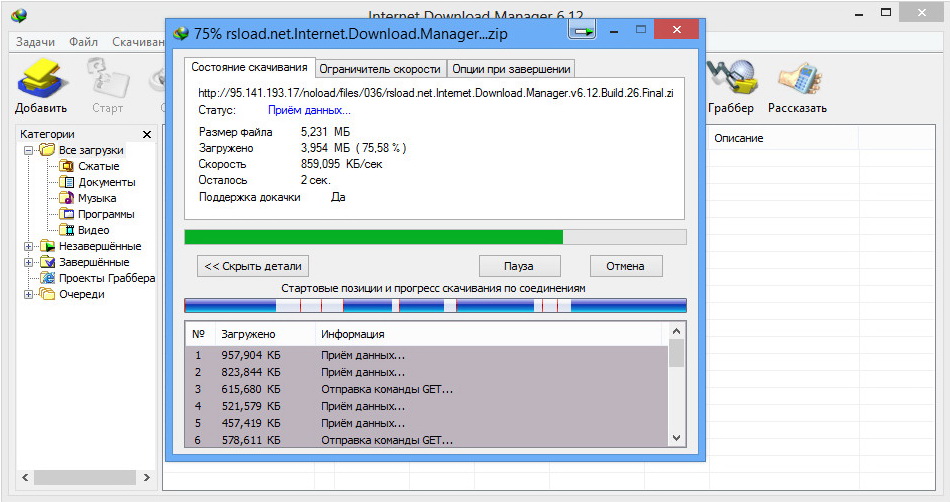The image size is (950, 502).
Task: Open the Файл menu
Action: point(83,42)
